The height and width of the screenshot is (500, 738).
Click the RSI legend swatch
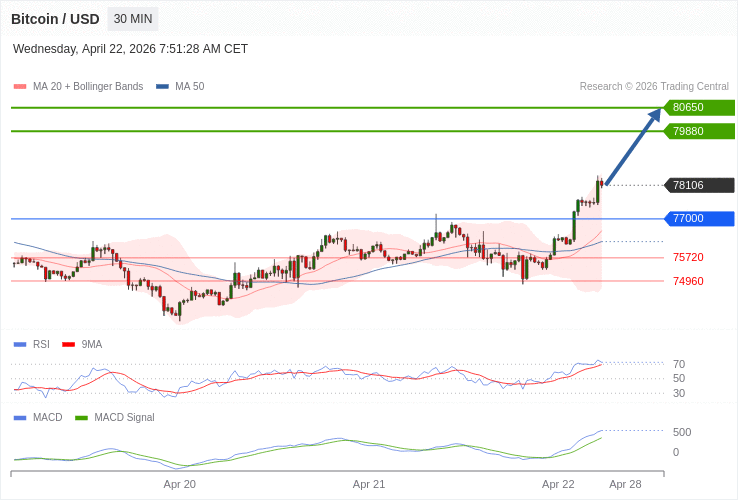tap(20, 345)
